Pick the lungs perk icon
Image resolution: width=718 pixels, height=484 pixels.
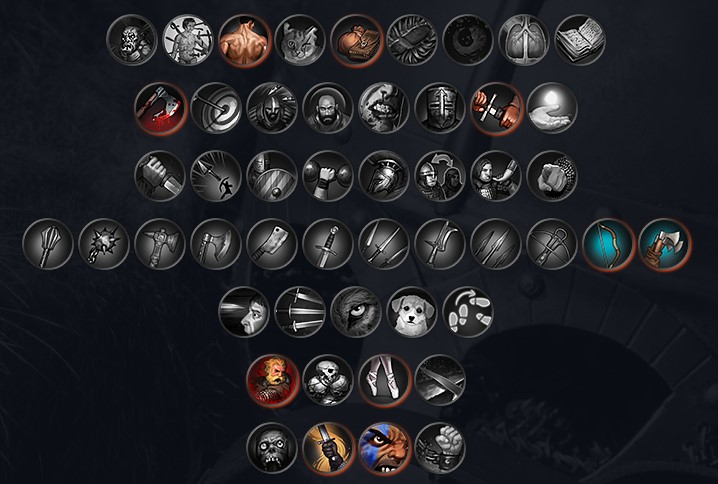point(524,40)
